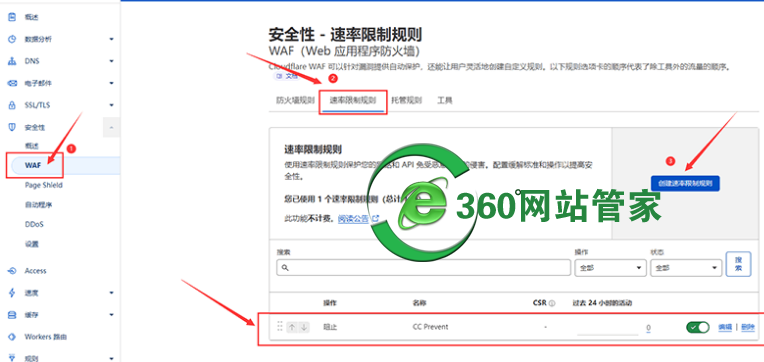The image size is (764, 362).
Task: Click the 名称 column header
Action: (x=419, y=303)
